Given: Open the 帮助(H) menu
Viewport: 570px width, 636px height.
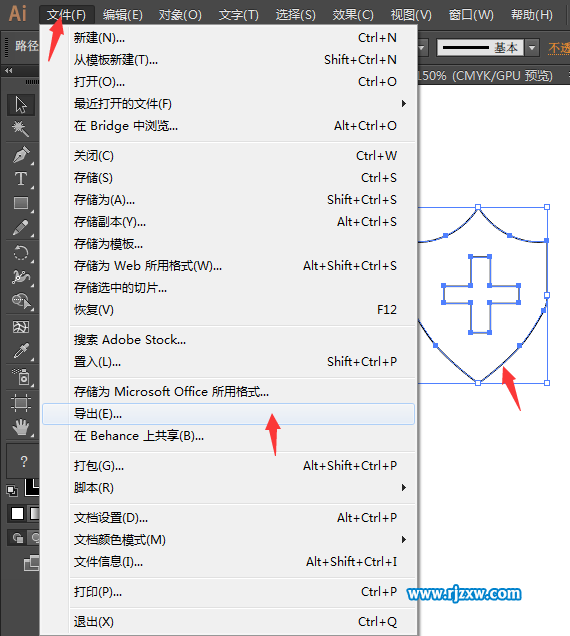Looking at the screenshot, I should [531, 15].
